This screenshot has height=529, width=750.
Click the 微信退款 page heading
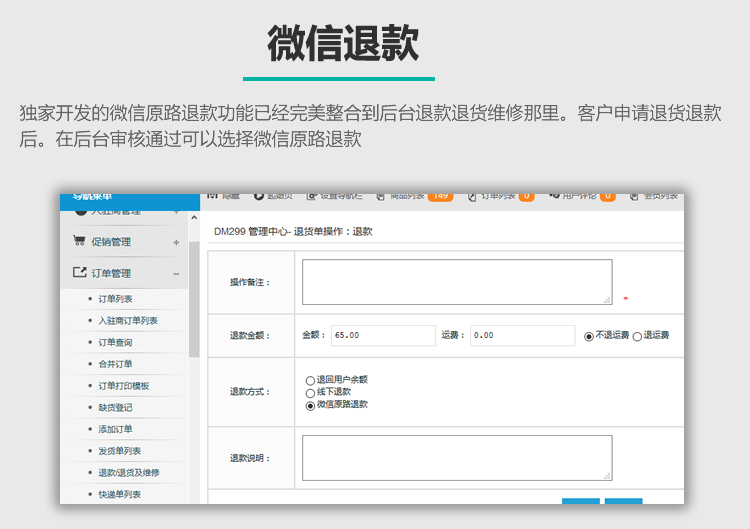click(343, 43)
